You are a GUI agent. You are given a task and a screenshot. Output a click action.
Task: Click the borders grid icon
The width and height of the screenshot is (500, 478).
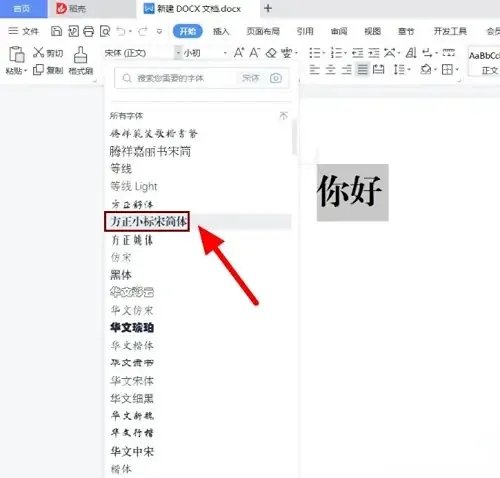[447, 69]
